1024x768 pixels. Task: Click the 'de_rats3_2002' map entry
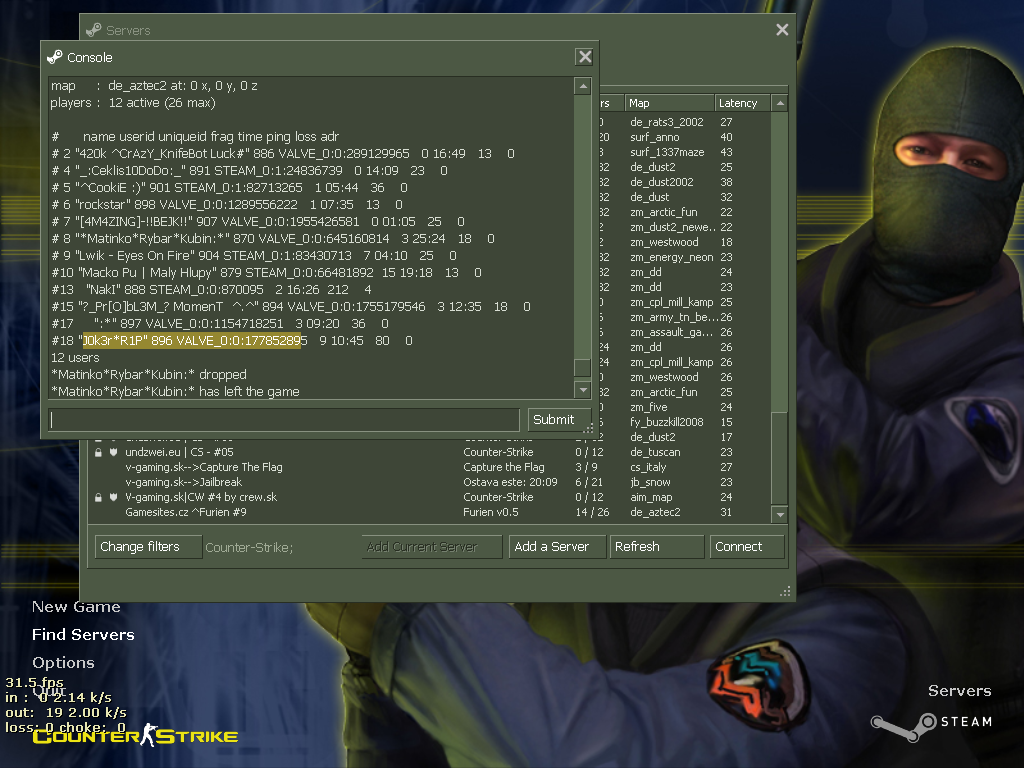(666, 122)
